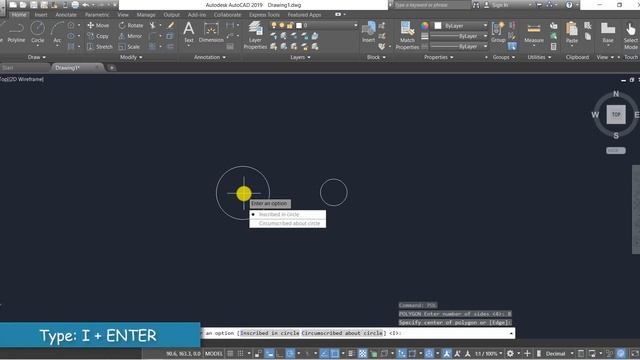The image size is (640, 360).
Task: Click the Trim tool icon
Action: coord(153,25)
